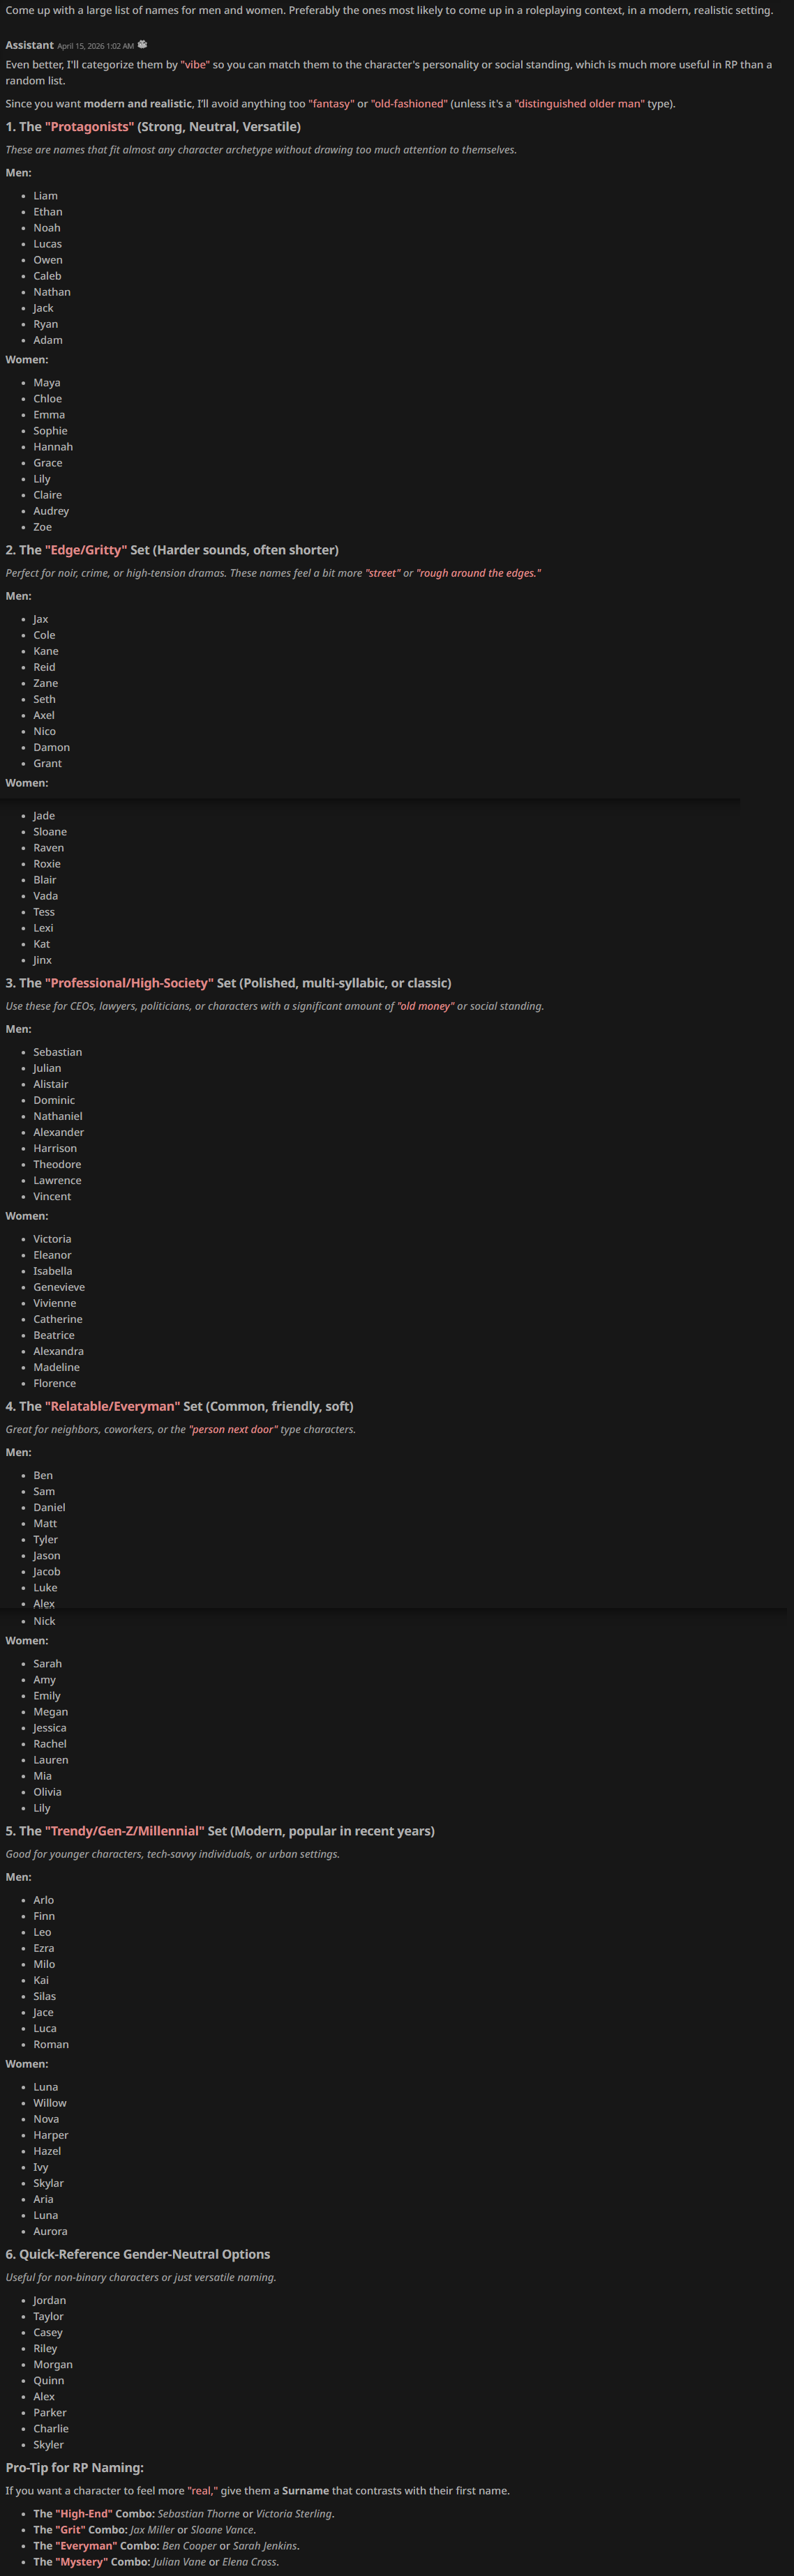Click the name 'Damon'
Viewport: 794px width, 2576px height.
click(52, 747)
